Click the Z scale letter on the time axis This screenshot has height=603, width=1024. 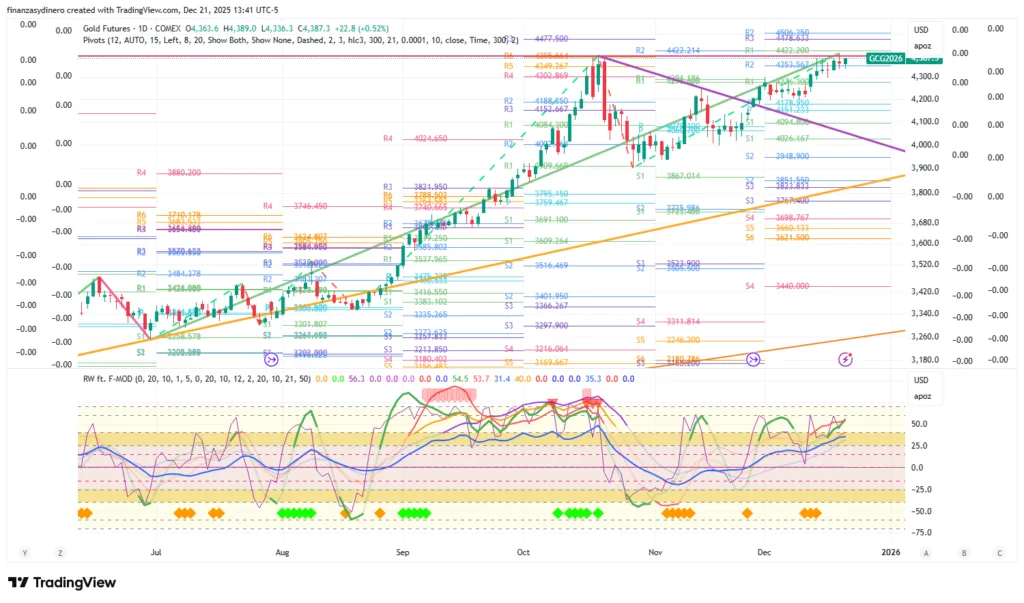(x=60, y=552)
